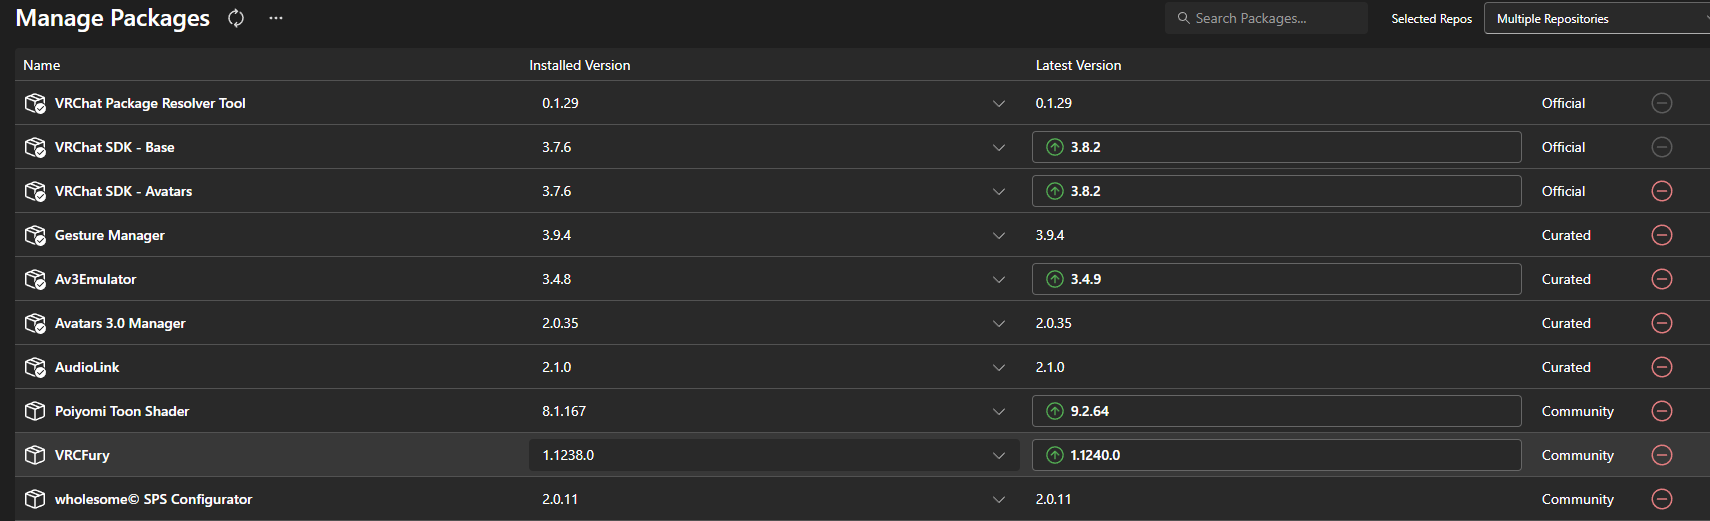Click the package icon for Avatars 3.0 Manager
This screenshot has height=521, width=1710.
point(35,323)
